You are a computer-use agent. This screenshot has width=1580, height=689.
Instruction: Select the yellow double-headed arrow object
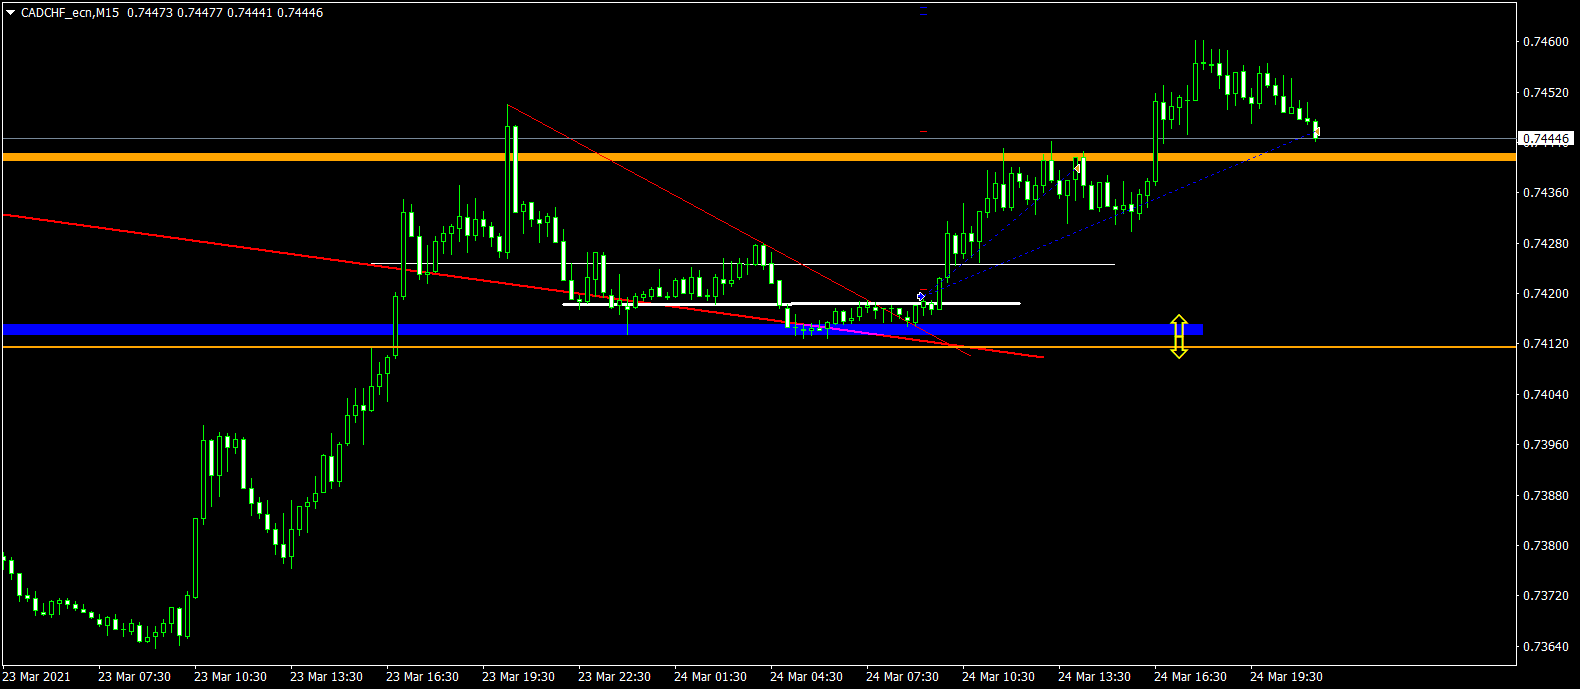coord(1179,336)
